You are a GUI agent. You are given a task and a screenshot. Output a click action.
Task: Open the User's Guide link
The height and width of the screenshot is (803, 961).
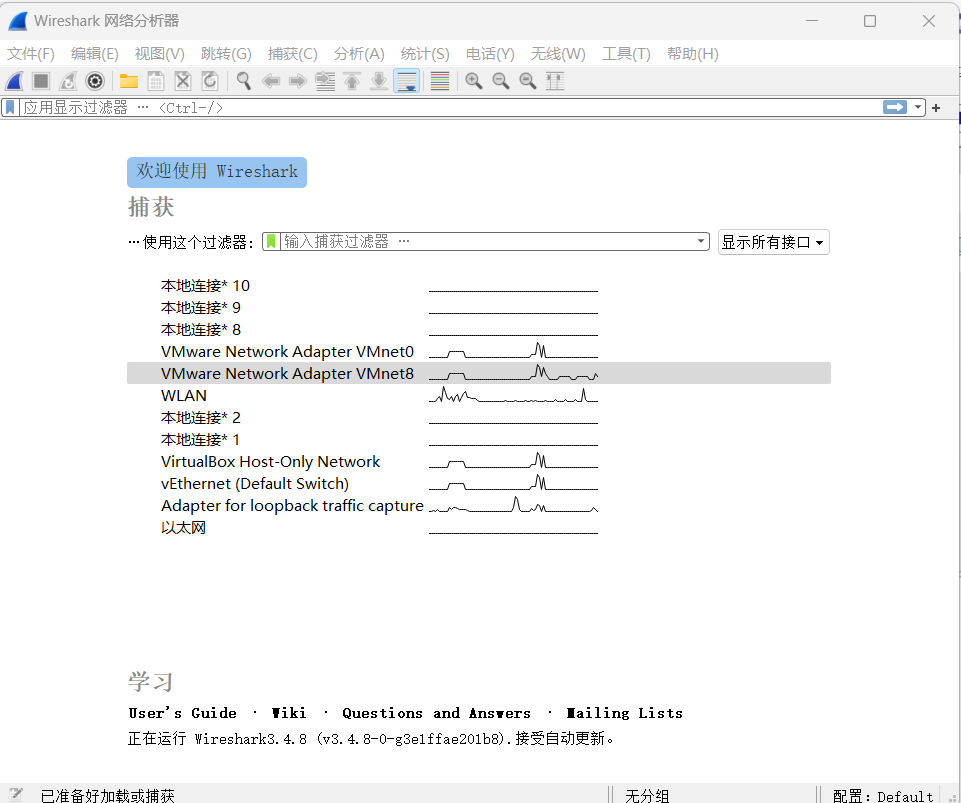tap(183, 713)
